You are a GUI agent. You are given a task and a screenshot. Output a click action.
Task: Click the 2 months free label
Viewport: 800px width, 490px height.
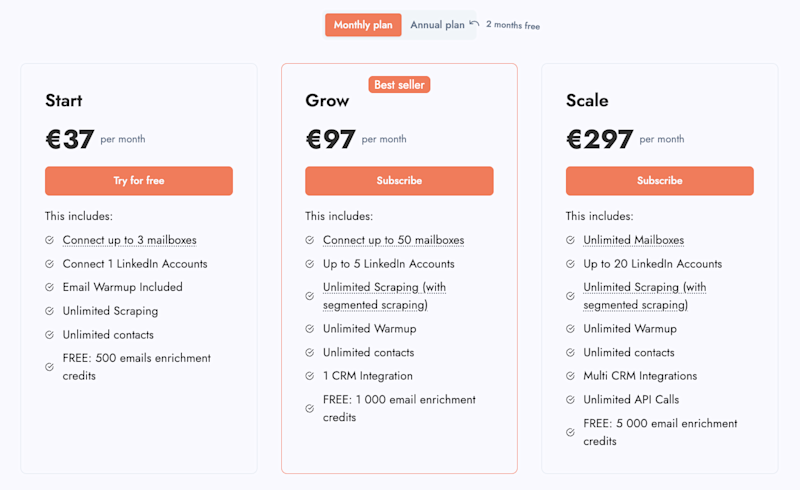(x=513, y=26)
